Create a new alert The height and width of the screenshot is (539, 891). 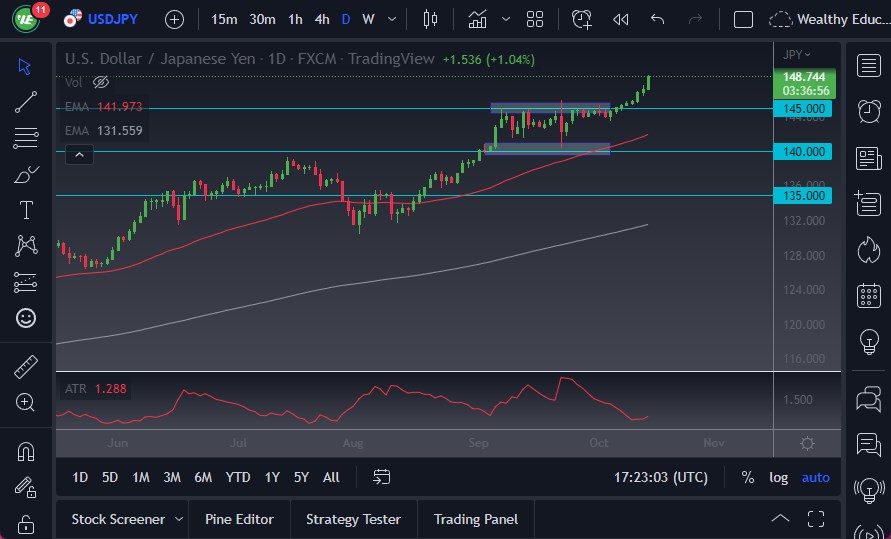pos(582,19)
